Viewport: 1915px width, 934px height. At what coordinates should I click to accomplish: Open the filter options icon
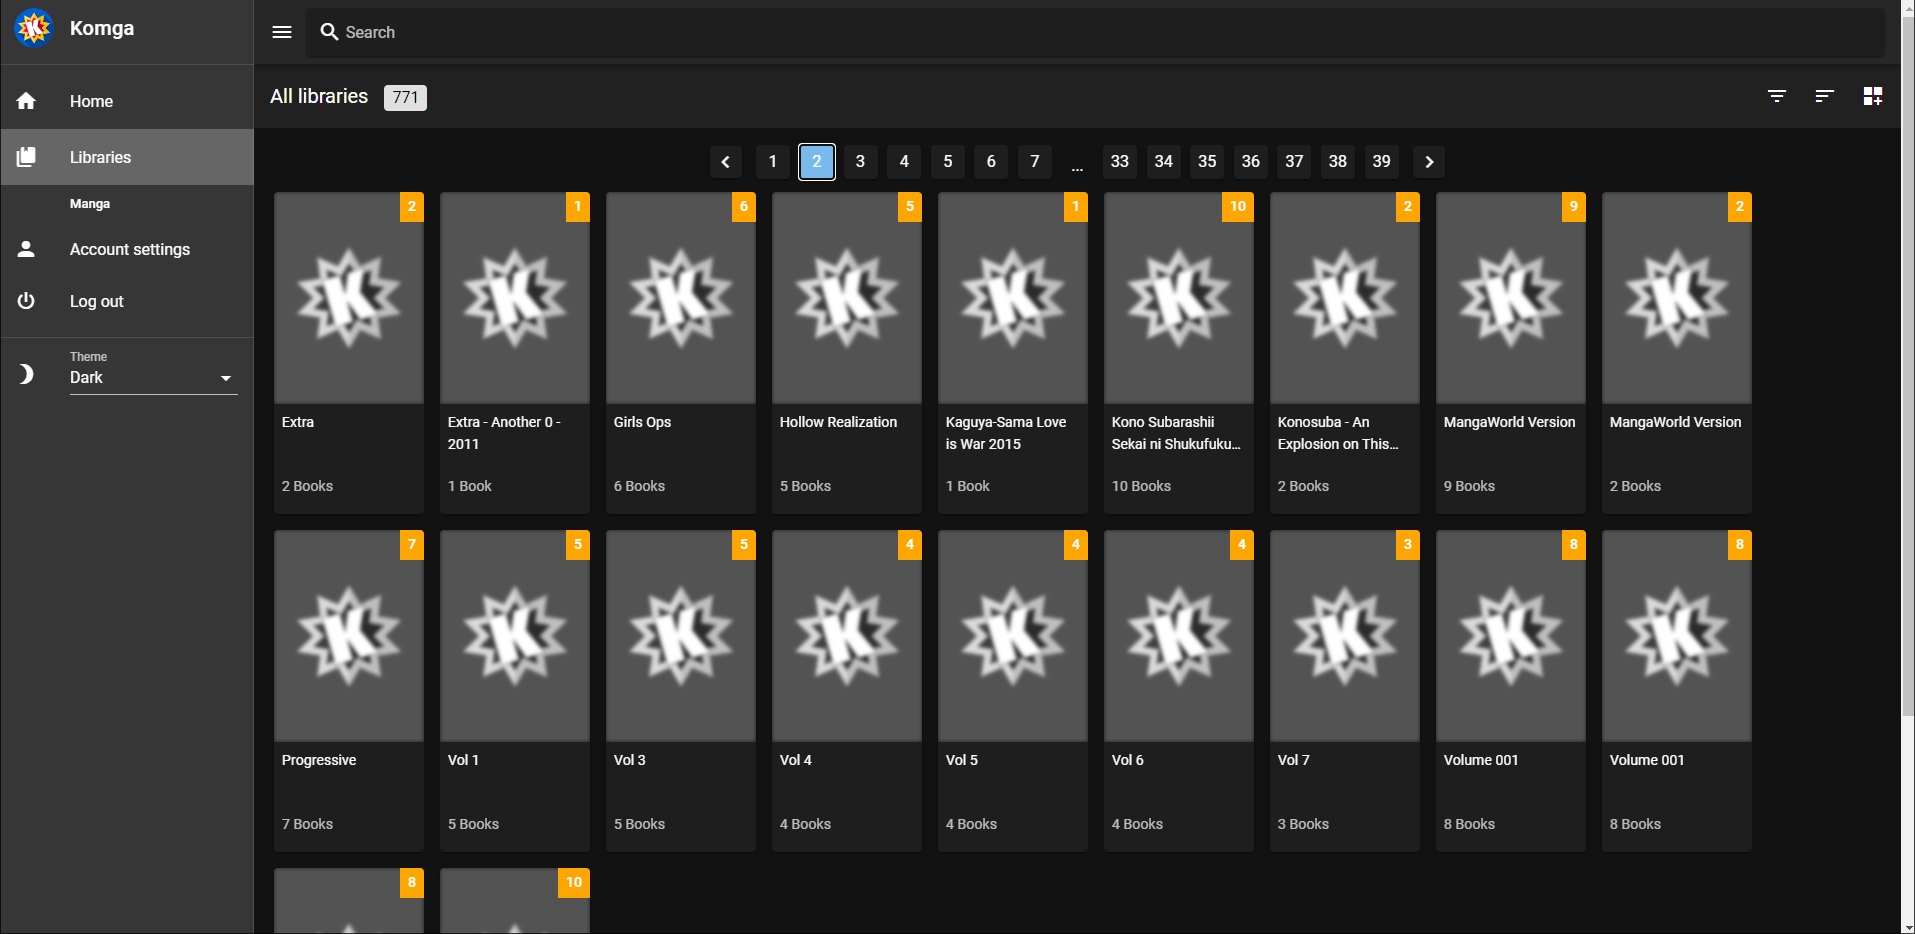pyautogui.click(x=1777, y=96)
